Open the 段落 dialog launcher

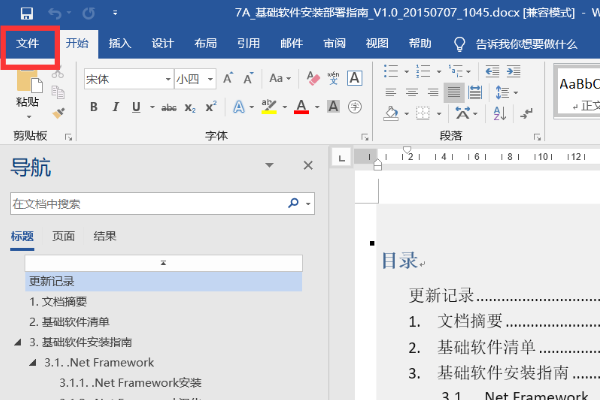pyautogui.click(x=537, y=137)
